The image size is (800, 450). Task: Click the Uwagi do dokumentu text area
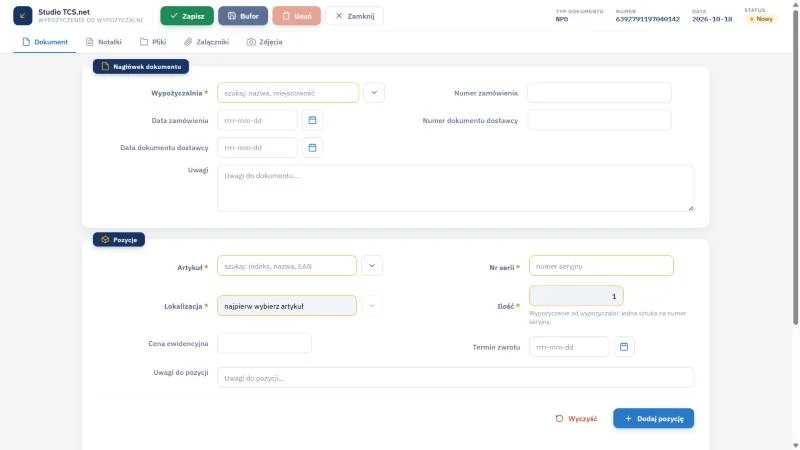(x=456, y=188)
